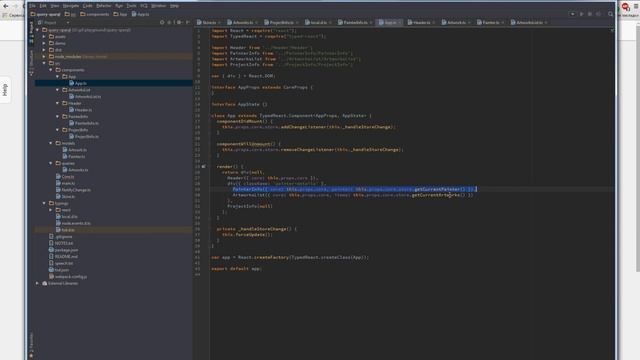Open the File menu

pyautogui.click(x=32, y=6)
